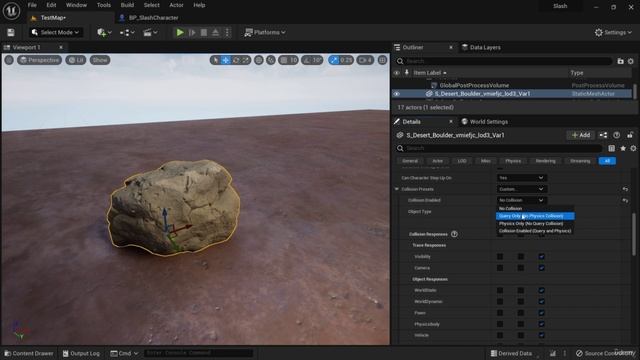Open the Can Character Step Up On dropdown
This screenshot has height=360, width=640.
(x=521, y=178)
